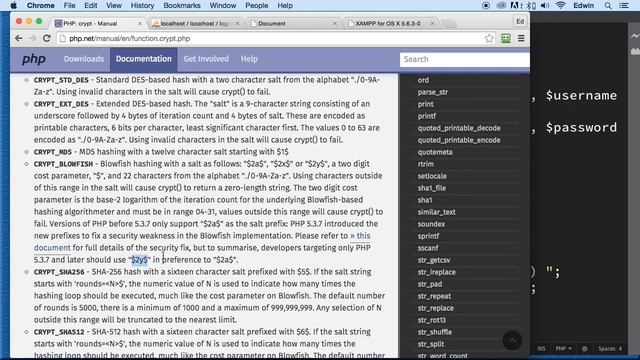
Task: Open the quotemeta function link
Action: pyautogui.click(x=435, y=152)
